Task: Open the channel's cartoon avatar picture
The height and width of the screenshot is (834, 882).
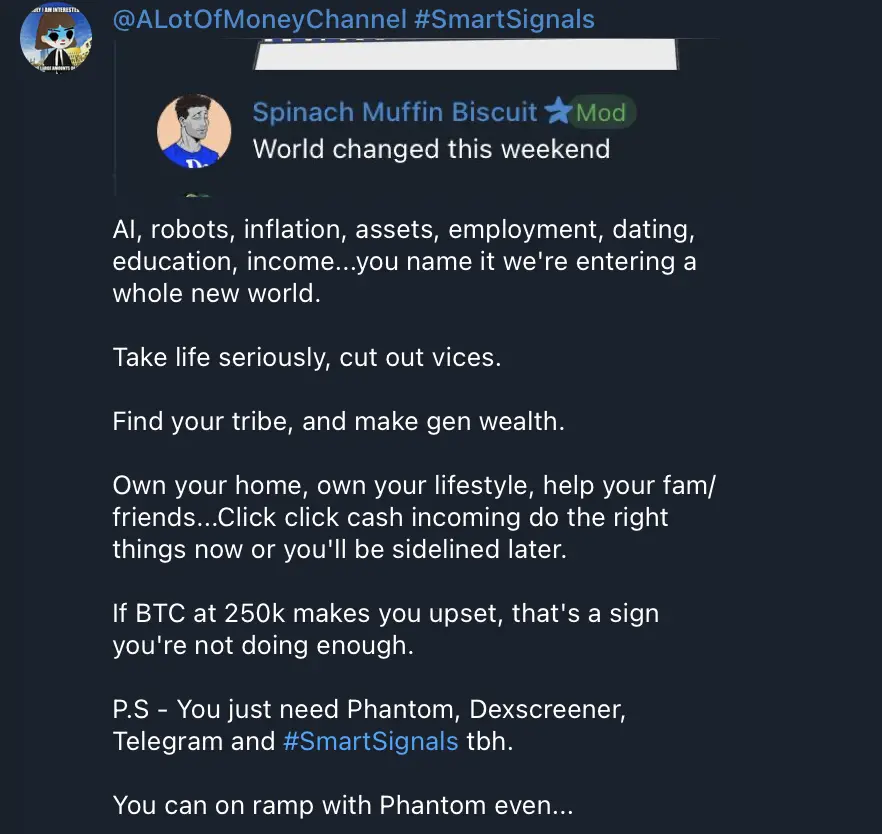Action: [56, 37]
